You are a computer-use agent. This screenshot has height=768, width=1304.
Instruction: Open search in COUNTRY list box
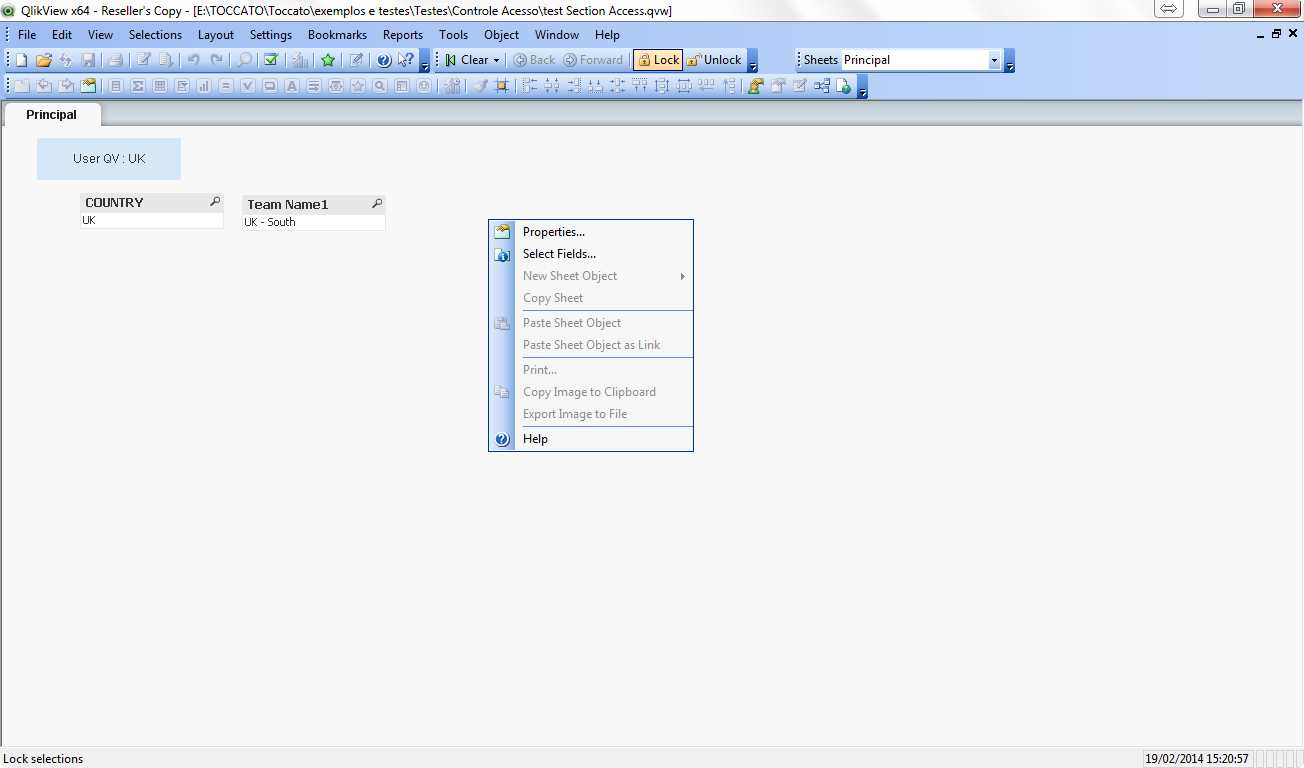pyautogui.click(x=215, y=202)
